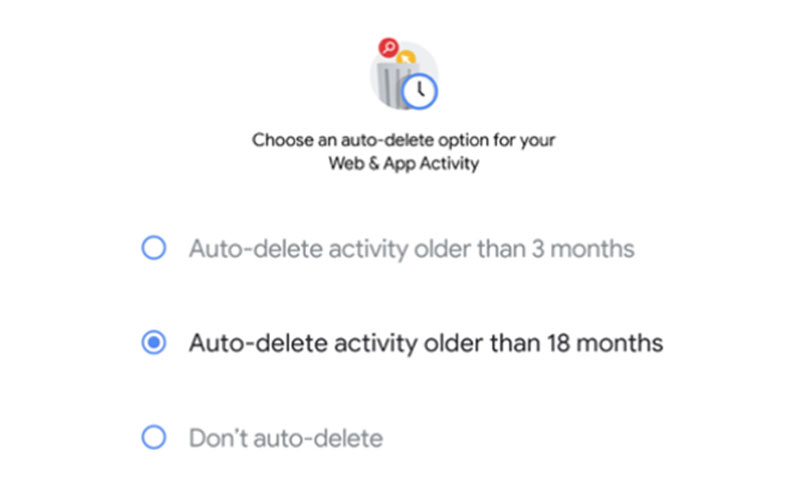Screen dimensions: 800x500
Task: Click the label "Auto-delete activity older than 18 months"
Action: click(426, 343)
